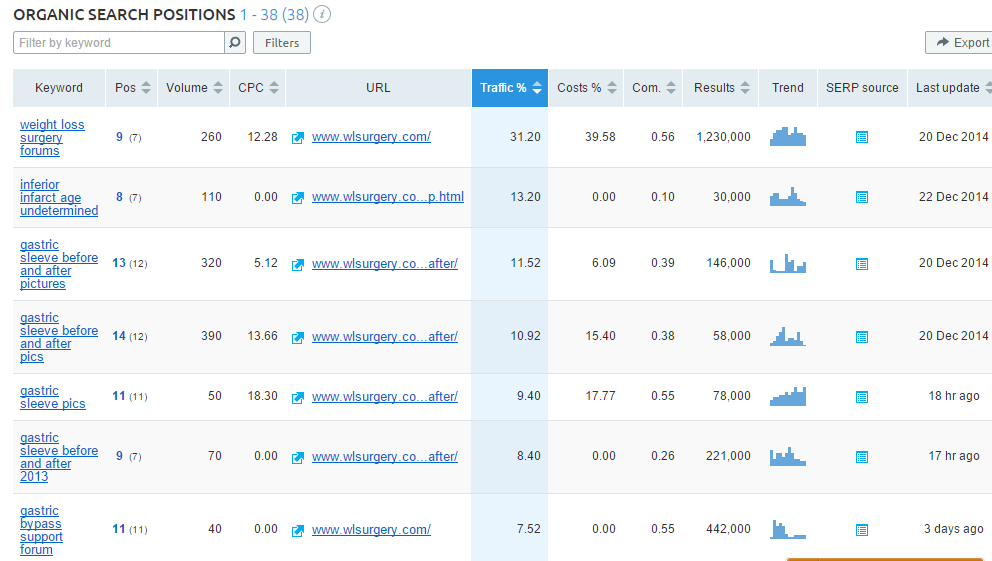Open keyword gastric sleeve before and after 2013
This screenshot has width=992, height=561.
click(59, 457)
